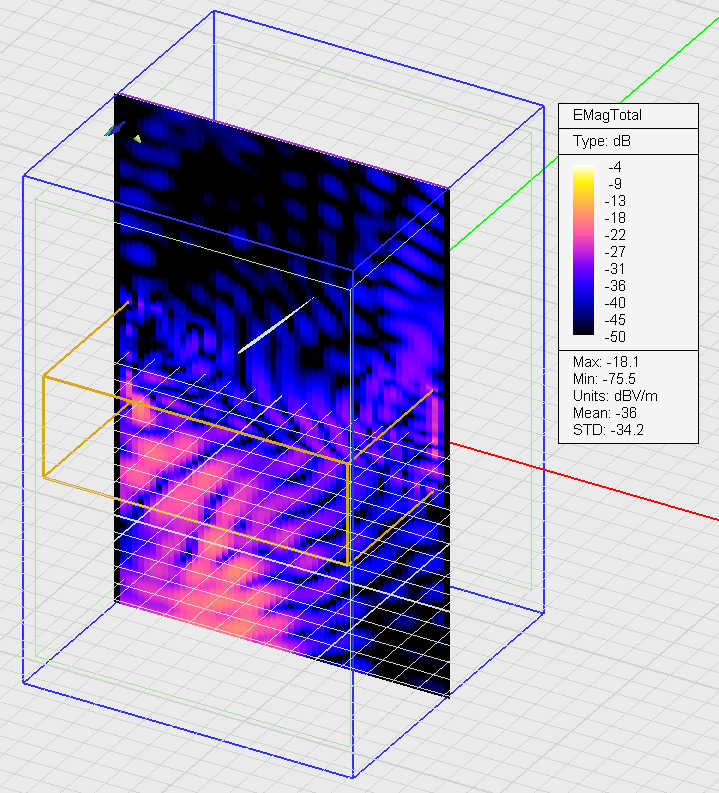719x793 pixels.
Task: Select the small yellow cone marker
Action: click(x=137, y=139)
